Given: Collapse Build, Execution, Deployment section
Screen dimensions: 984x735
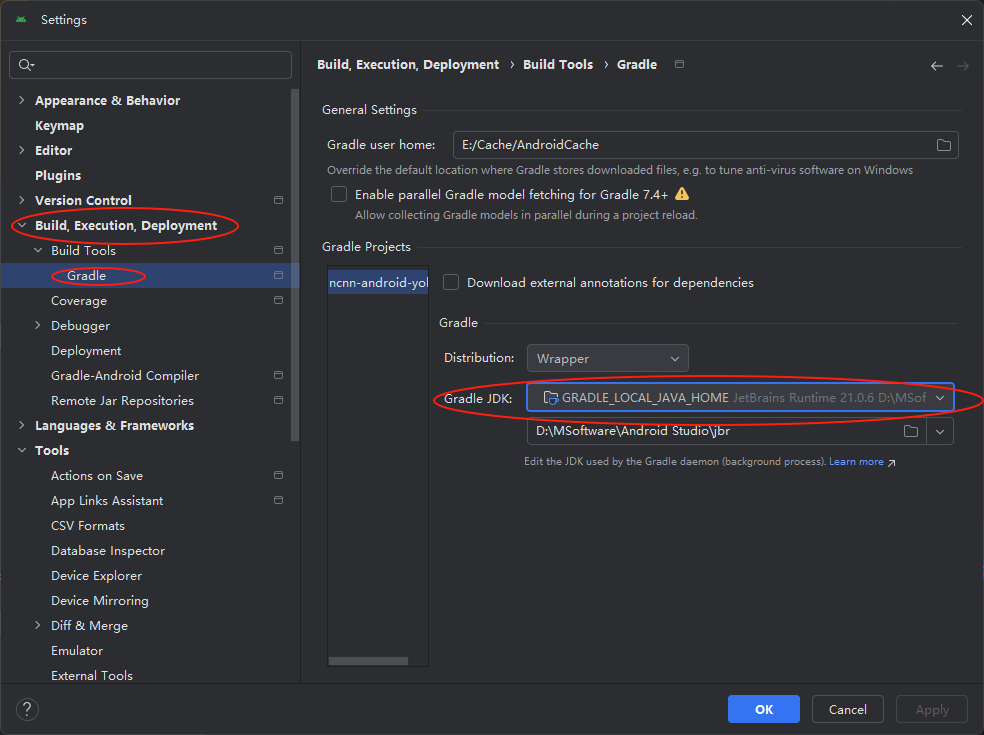Looking at the screenshot, I should (22, 225).
